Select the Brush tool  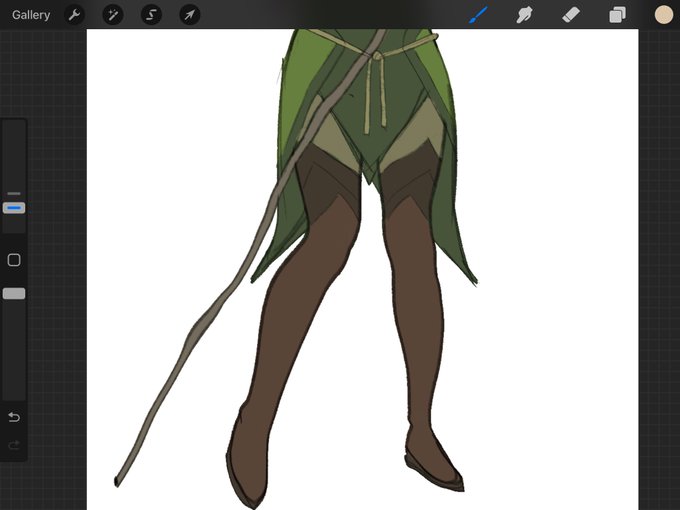478,15
